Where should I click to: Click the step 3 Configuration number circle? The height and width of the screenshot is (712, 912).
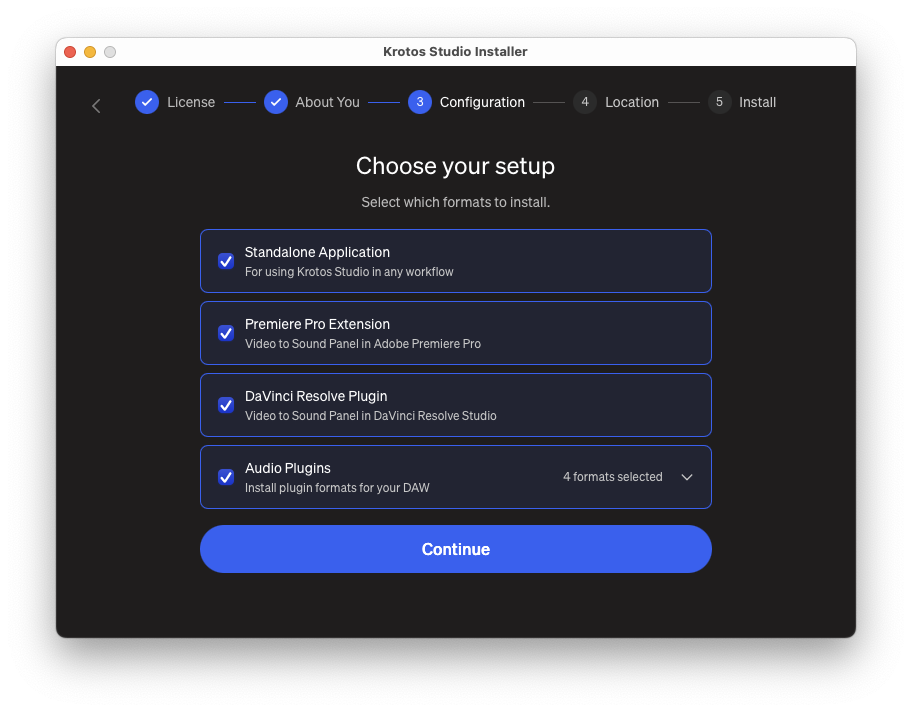420,102
